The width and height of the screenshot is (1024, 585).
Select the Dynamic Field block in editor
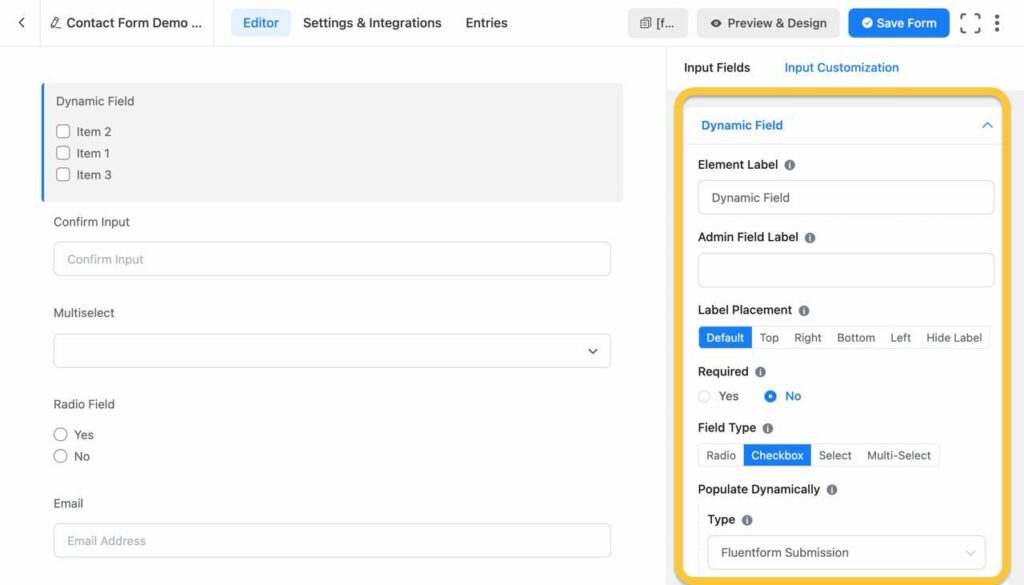pyautogui.click(x=332, y=142)
